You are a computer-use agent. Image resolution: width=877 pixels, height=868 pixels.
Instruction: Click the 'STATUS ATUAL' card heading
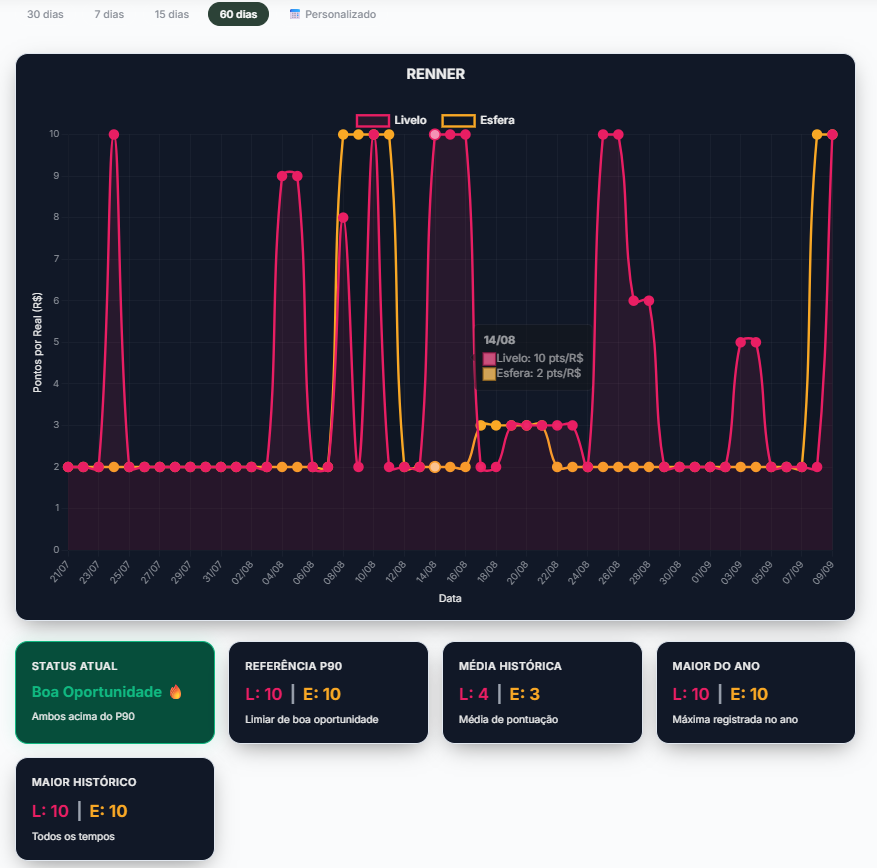(74, 666)
